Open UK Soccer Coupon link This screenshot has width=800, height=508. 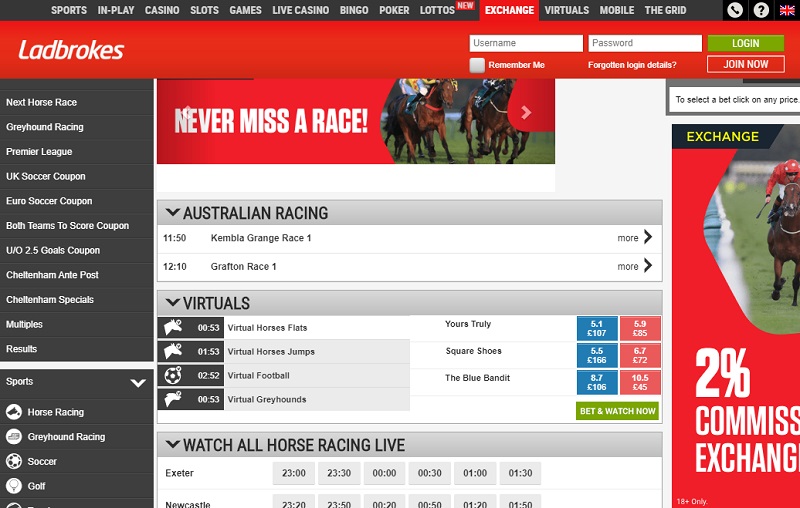point(45,176)
